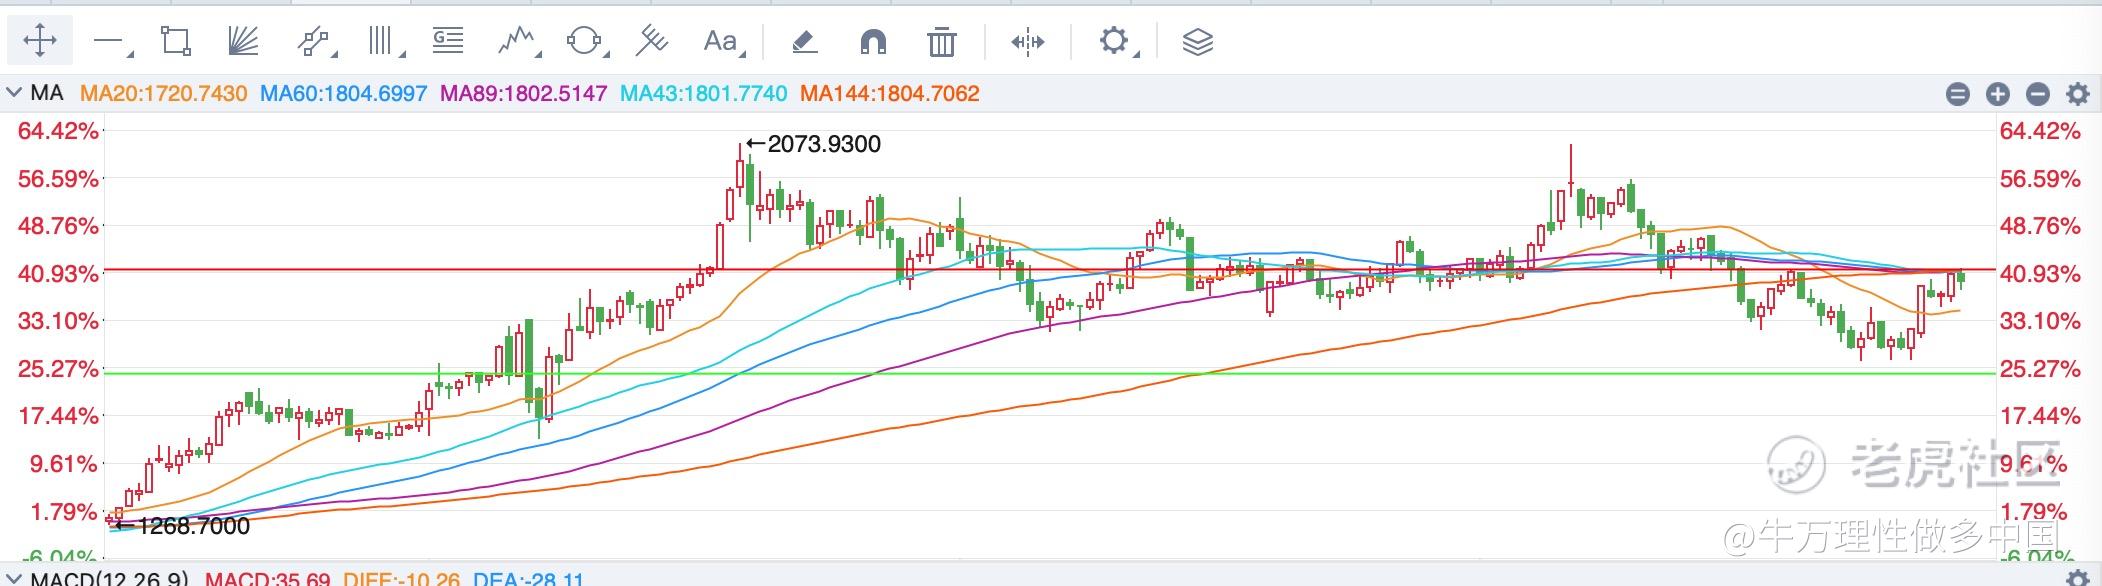The image size is (2102, 586).
Task: Click the MA20 indicator value label
Action: [x=163, y=93]
